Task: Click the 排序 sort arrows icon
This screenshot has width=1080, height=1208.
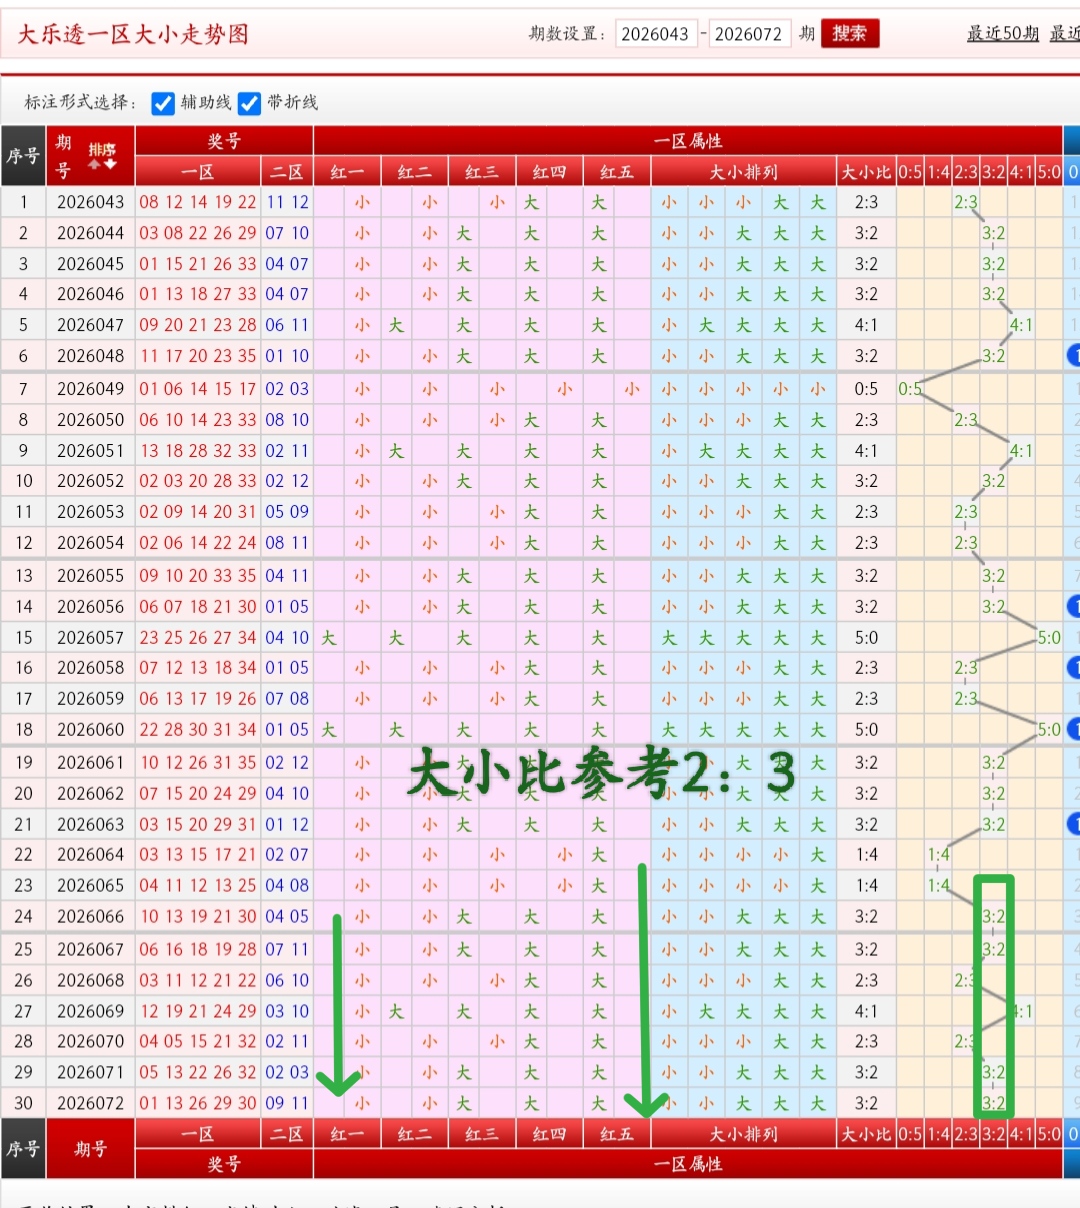Action: click(102, 156)
